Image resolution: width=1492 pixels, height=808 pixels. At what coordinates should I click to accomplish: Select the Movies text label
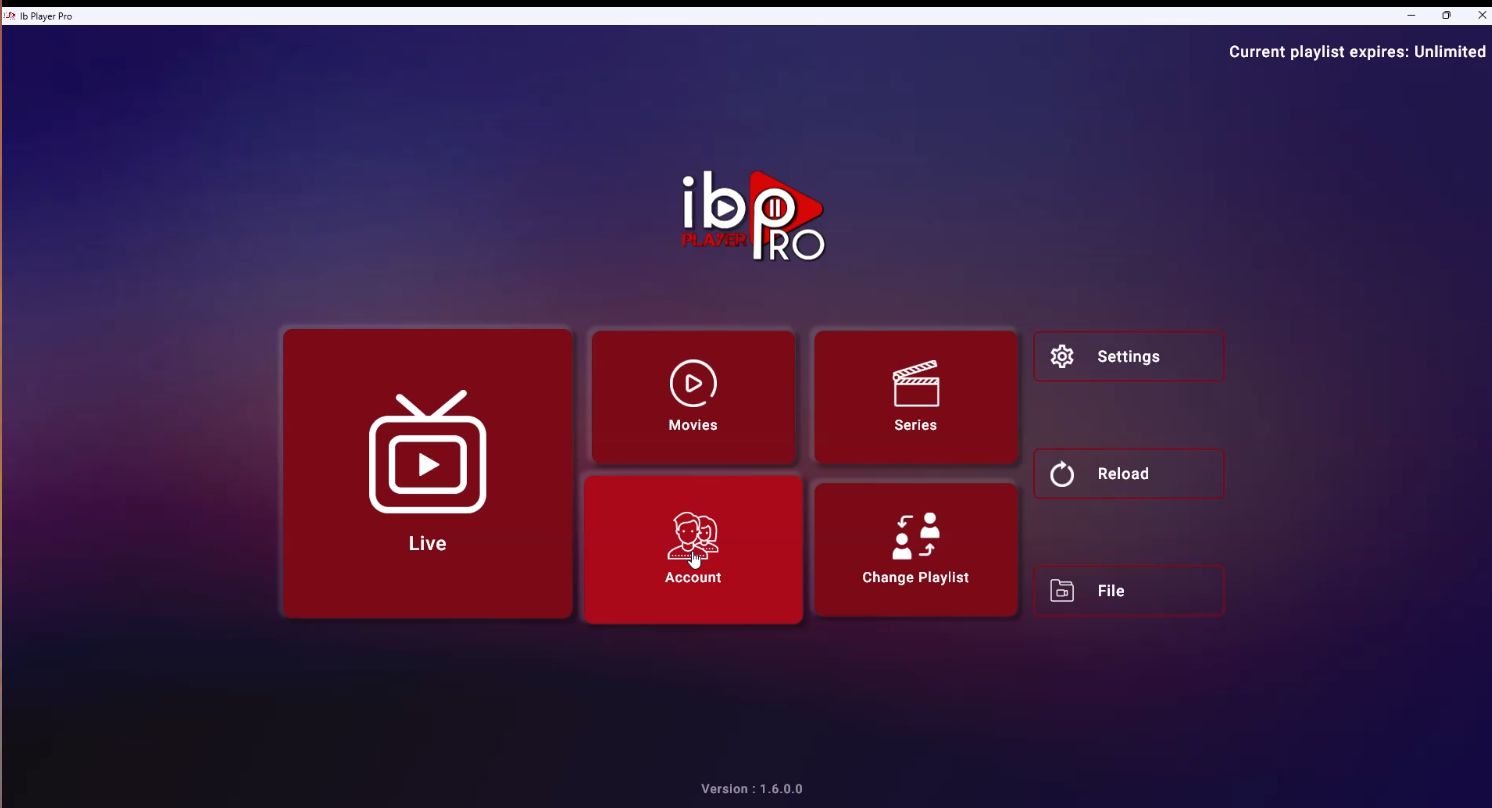[693, 425]
